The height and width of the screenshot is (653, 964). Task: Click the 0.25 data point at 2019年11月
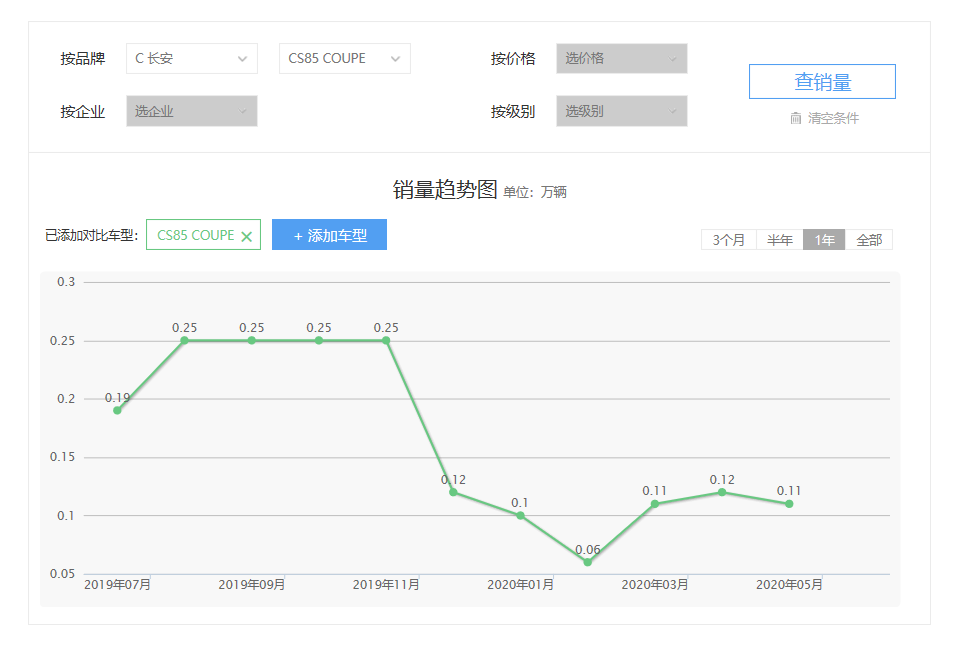click(386, 340)
